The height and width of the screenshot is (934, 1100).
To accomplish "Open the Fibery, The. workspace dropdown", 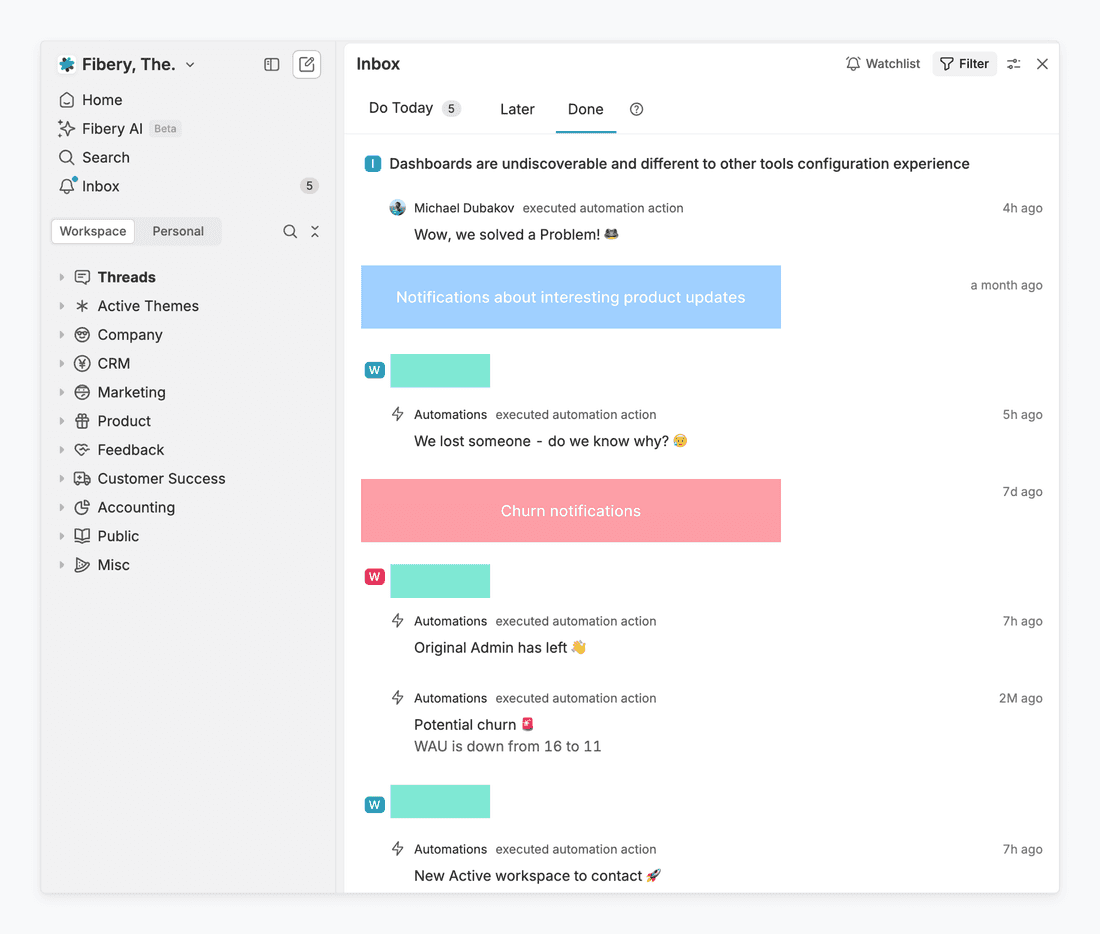I will tap(126, 63).
